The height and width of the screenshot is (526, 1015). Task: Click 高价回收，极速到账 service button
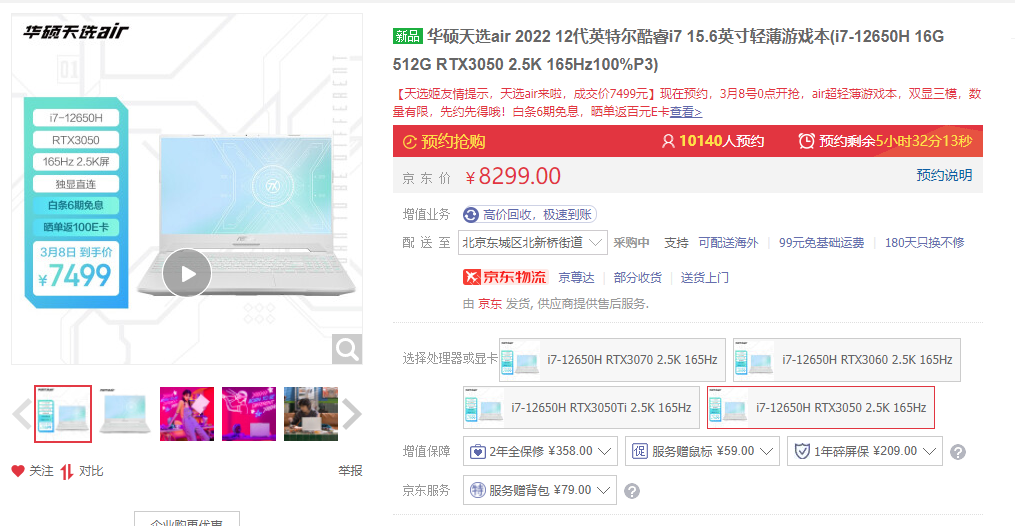530,214
